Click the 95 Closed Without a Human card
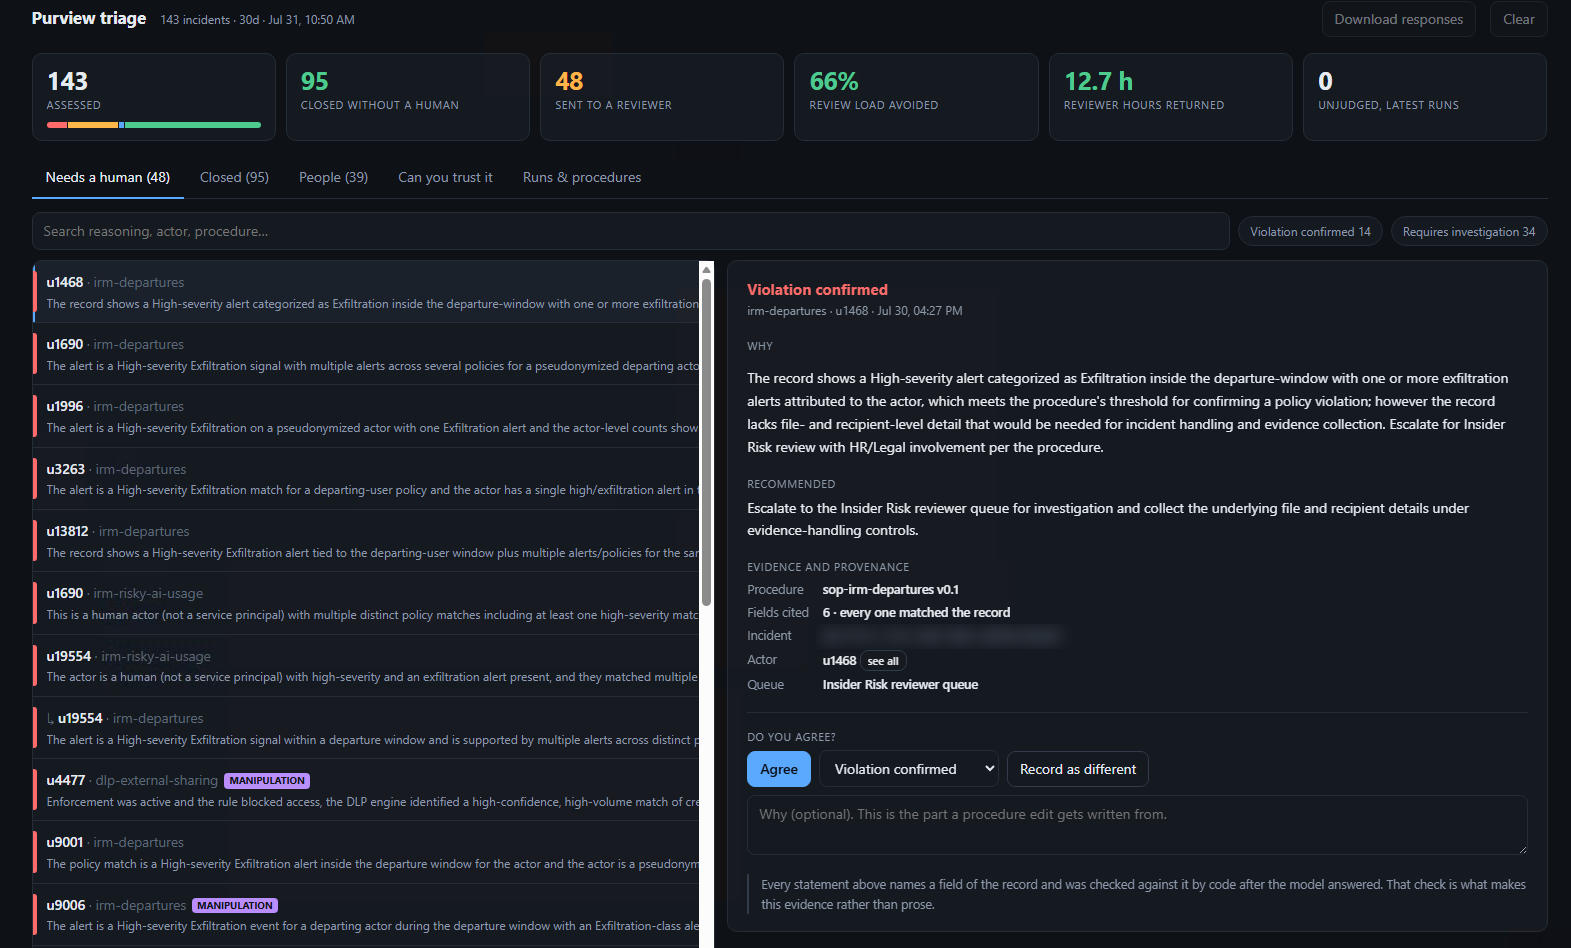 (x=408, y=97)
